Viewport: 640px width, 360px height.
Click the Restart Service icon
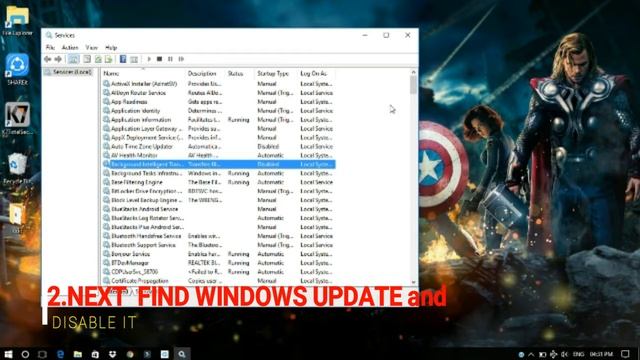[x=181, y=59]
